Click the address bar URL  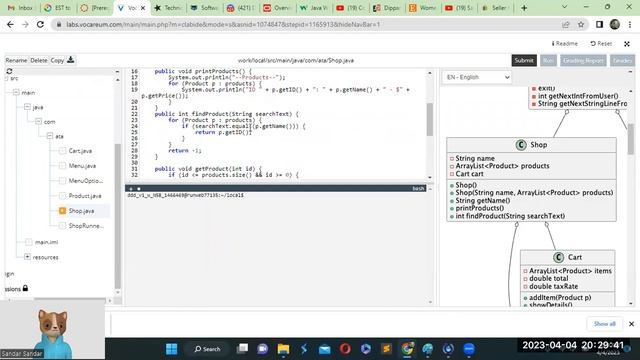point(223,24)
